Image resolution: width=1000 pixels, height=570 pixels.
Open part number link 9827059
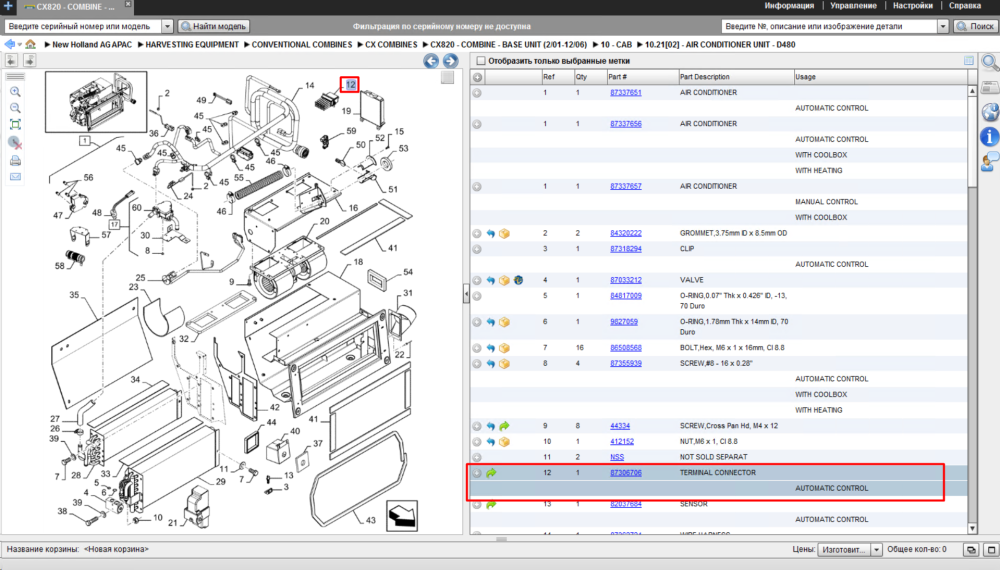pos(624,322)
